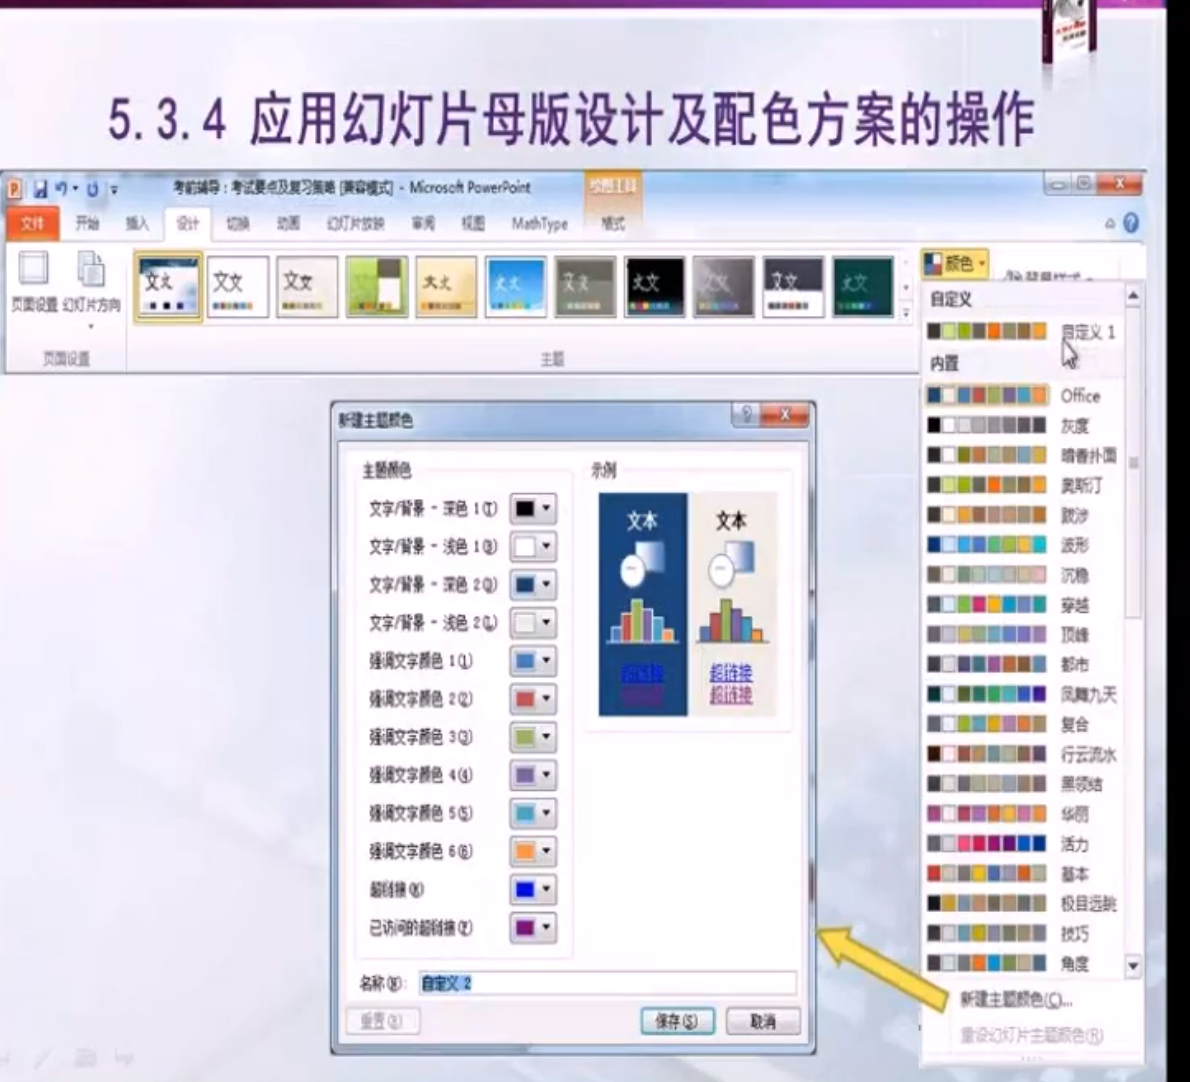
Task: Switch to the 幻灯片放映 ribbon tab
Action: coord(356,223)
